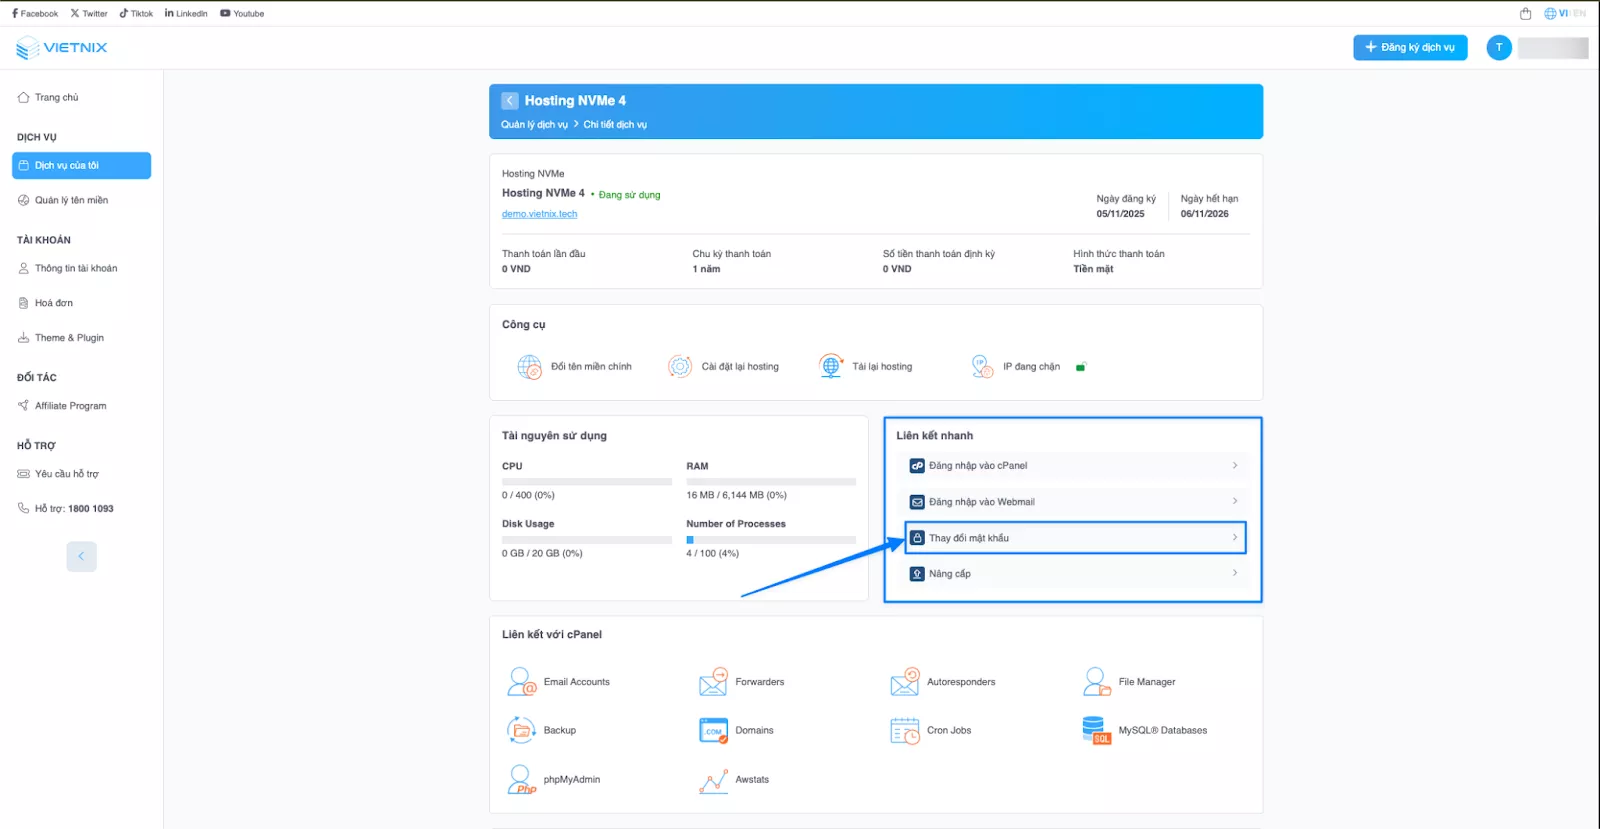The image size is (1600, 829).
Task: Open the Cron Jobs icon
Action: [x=904, y=731]
